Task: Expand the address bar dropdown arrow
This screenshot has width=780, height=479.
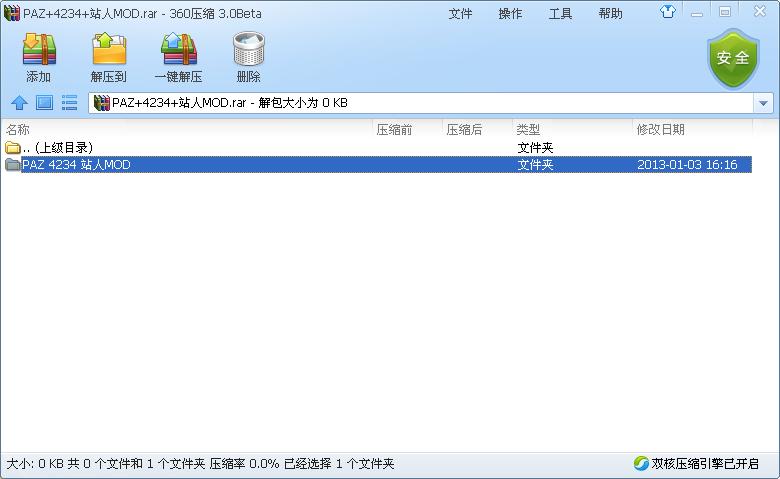Action: coord(763,103)
